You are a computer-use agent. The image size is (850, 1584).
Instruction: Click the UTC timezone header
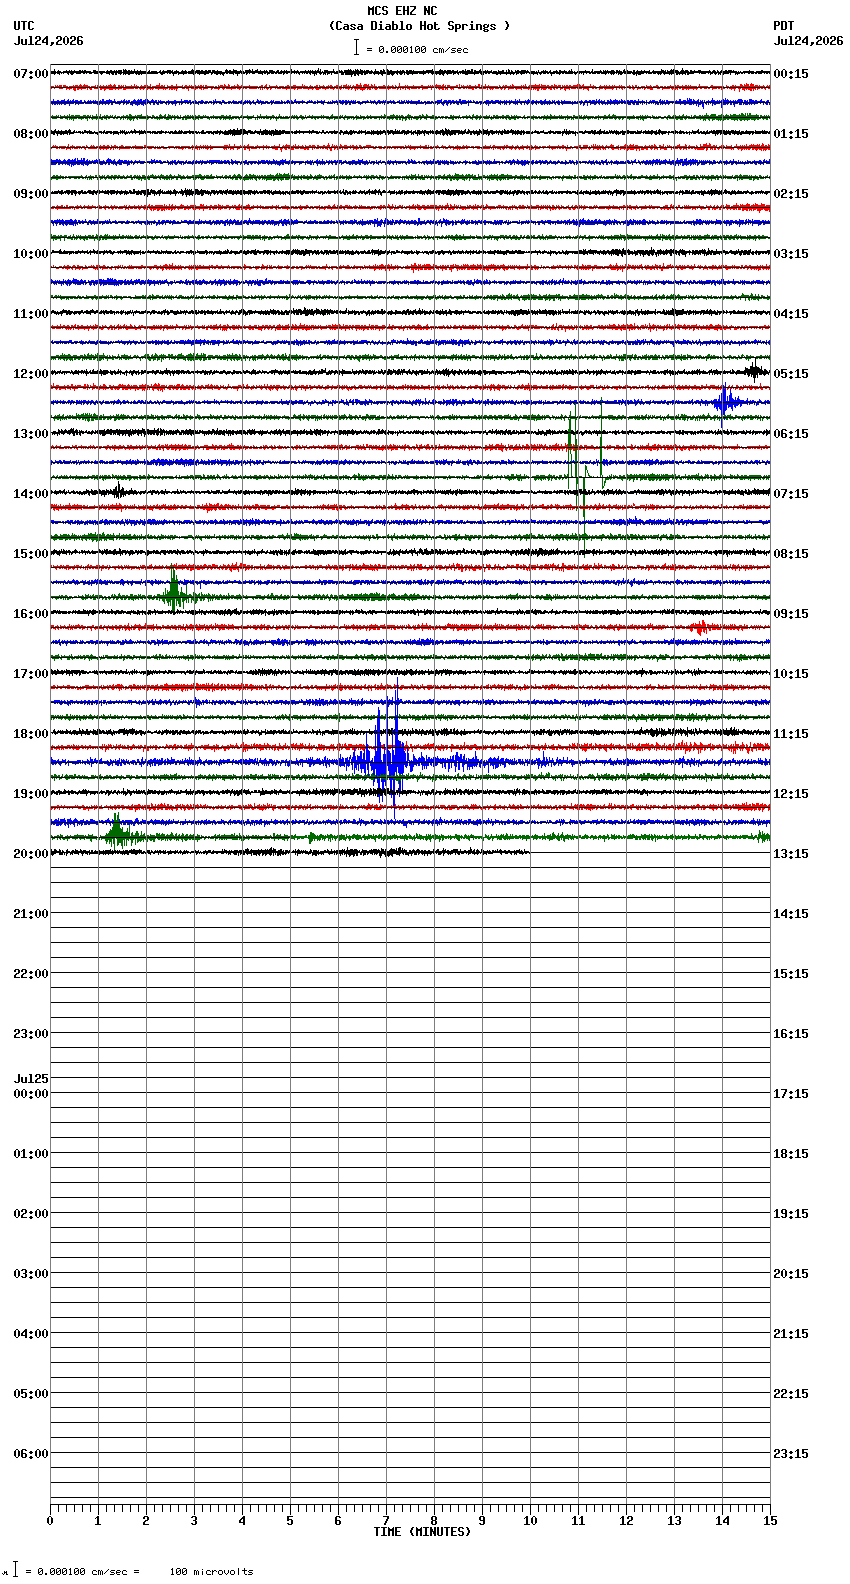tap(24, 26)
